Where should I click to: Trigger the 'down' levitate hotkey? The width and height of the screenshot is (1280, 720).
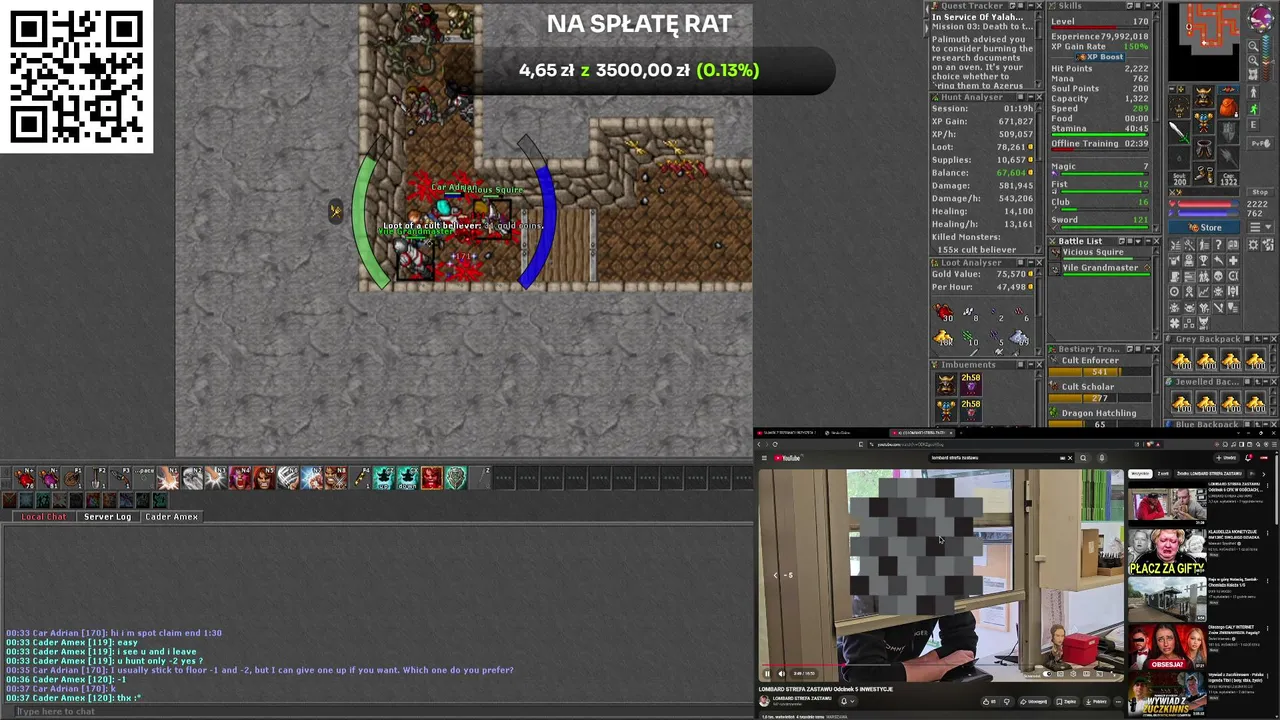coord(407,478)
